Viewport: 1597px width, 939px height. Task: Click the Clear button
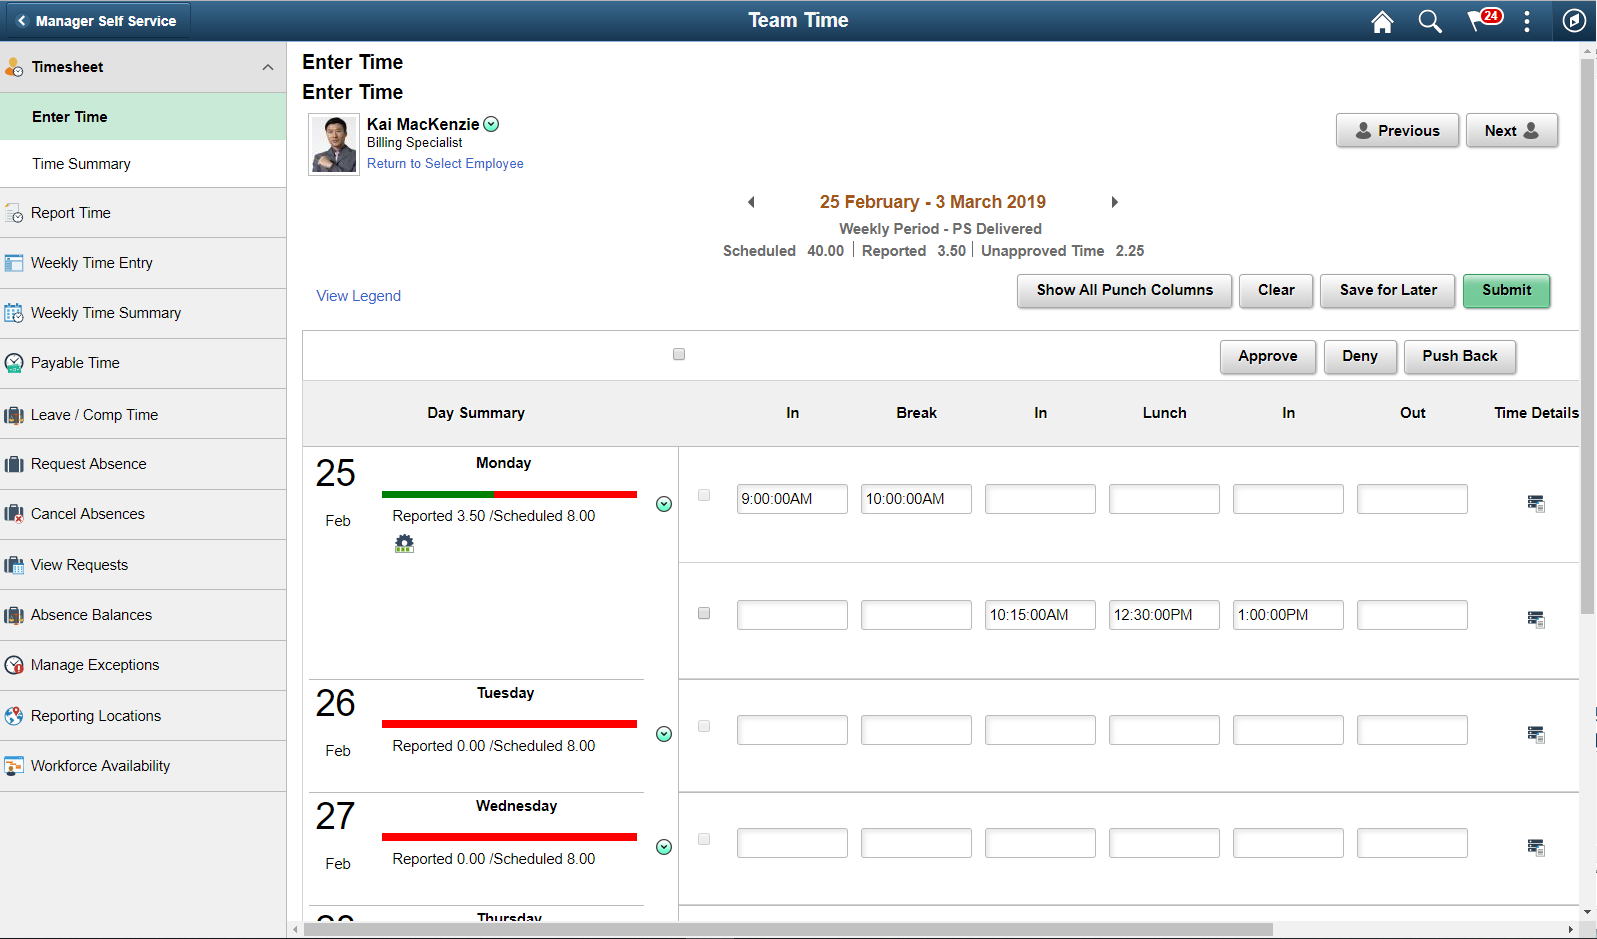click(x=1276, y=290)
